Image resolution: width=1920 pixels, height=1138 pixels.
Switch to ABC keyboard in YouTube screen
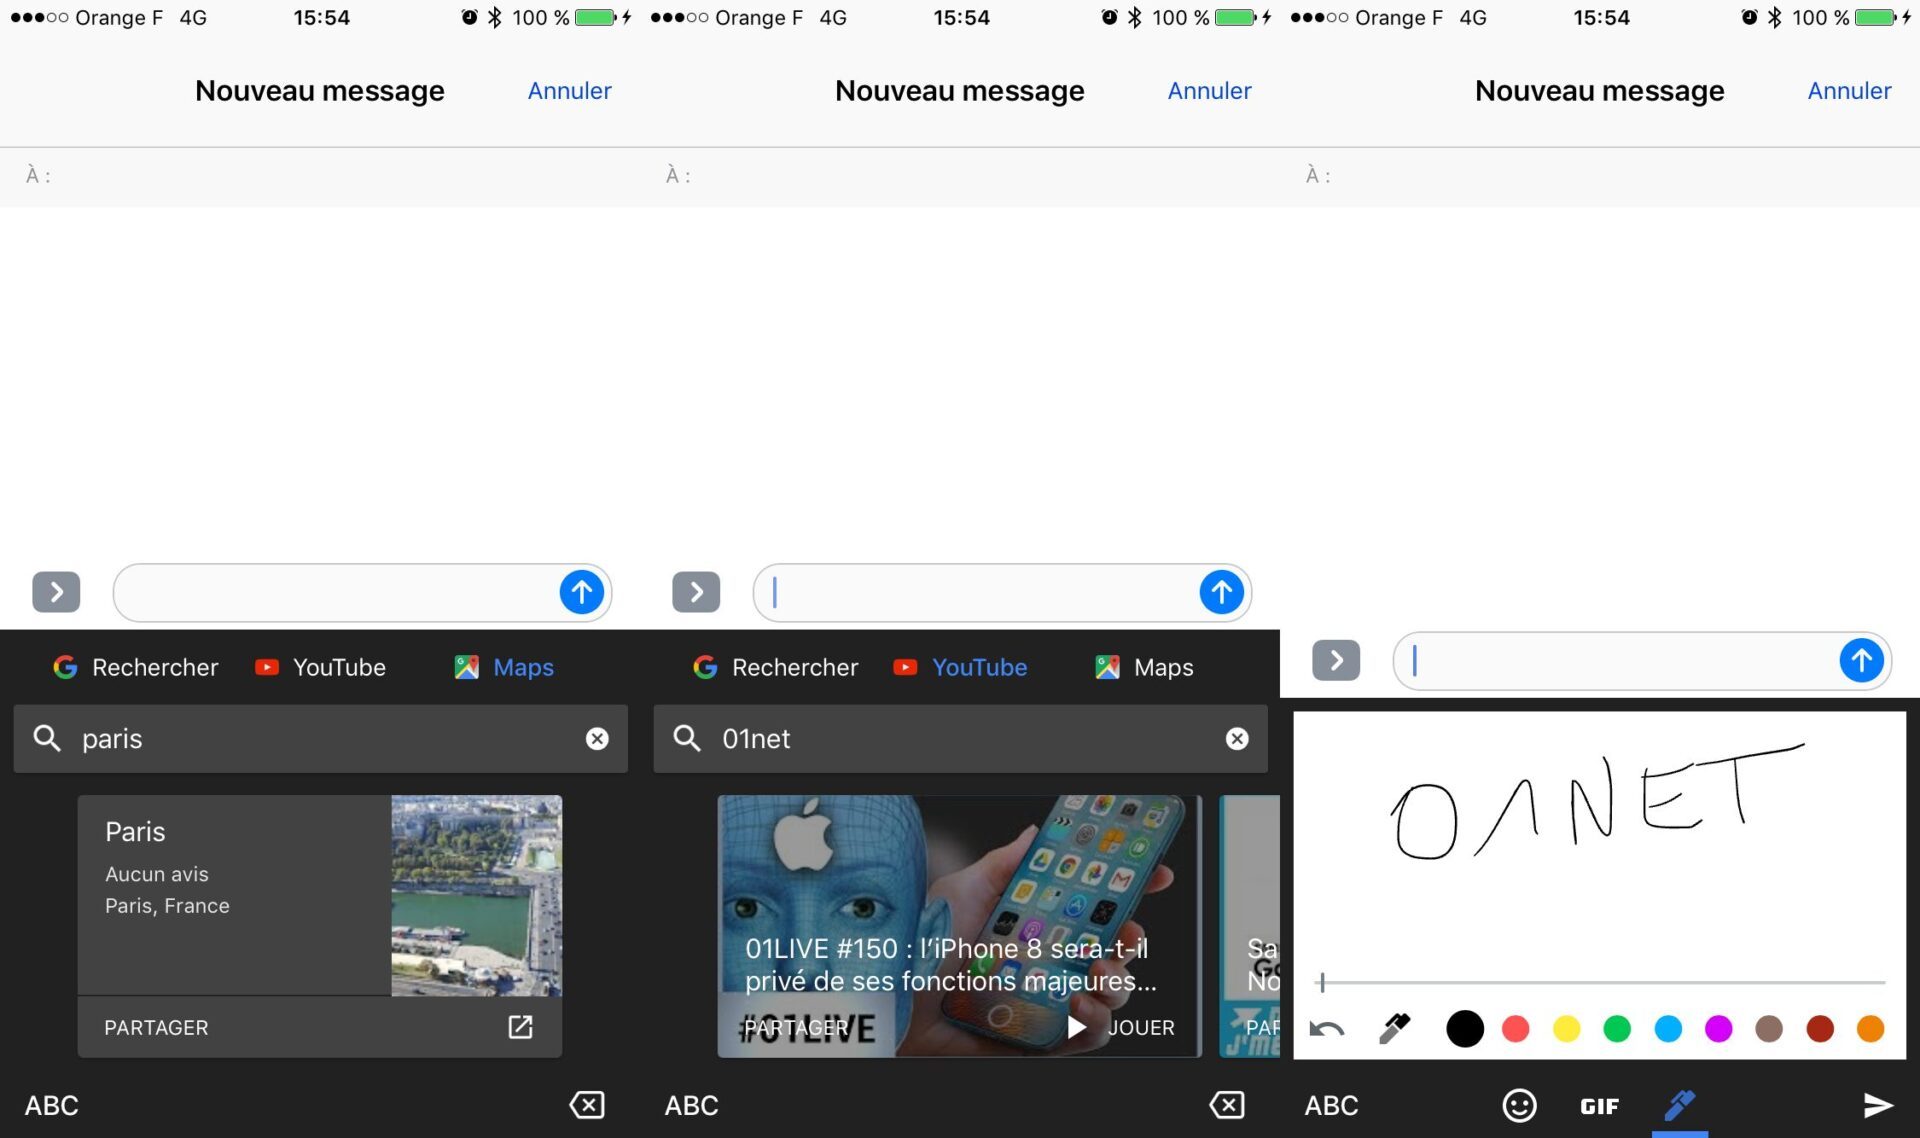click(x=691, y=1105)
